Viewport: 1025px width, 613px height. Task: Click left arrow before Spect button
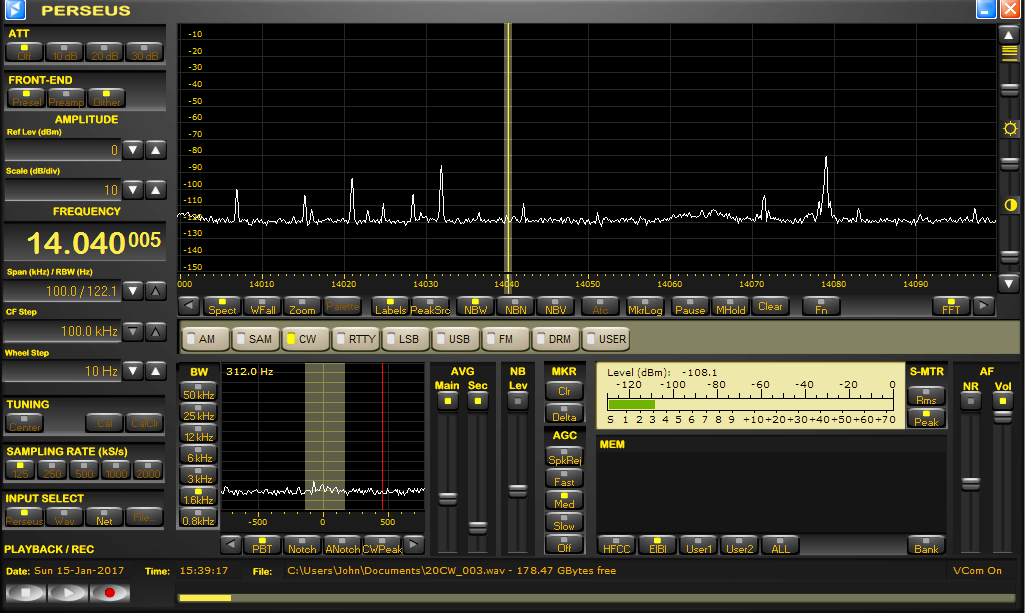tap(189, 305)
